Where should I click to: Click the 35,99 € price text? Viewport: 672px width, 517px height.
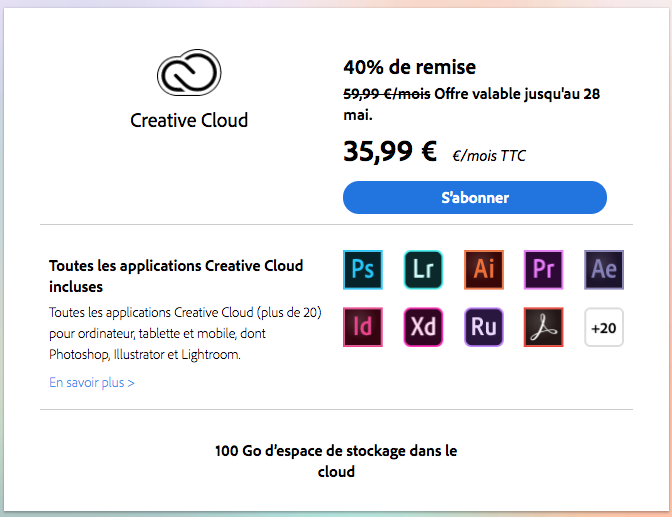pyautogui.click(x=390, y=151)
